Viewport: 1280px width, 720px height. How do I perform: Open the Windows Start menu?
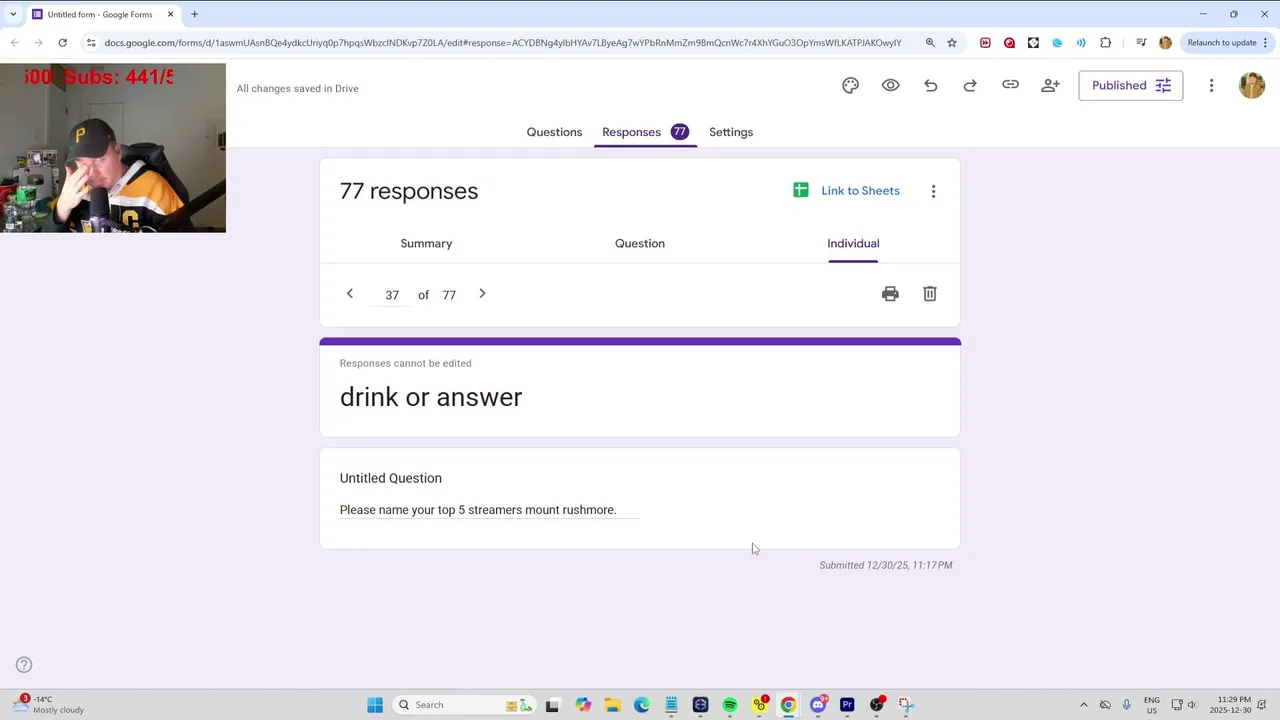pyautogui.click(x=375, y=705)
